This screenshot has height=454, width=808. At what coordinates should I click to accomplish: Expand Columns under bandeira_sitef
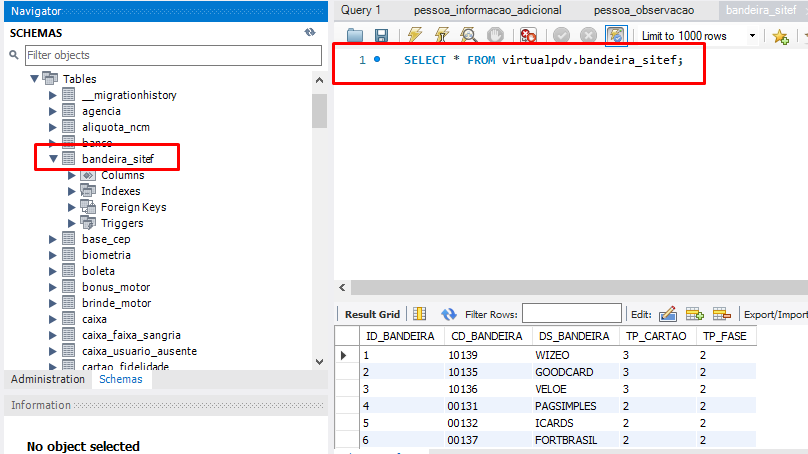click(x=72, y=175)
